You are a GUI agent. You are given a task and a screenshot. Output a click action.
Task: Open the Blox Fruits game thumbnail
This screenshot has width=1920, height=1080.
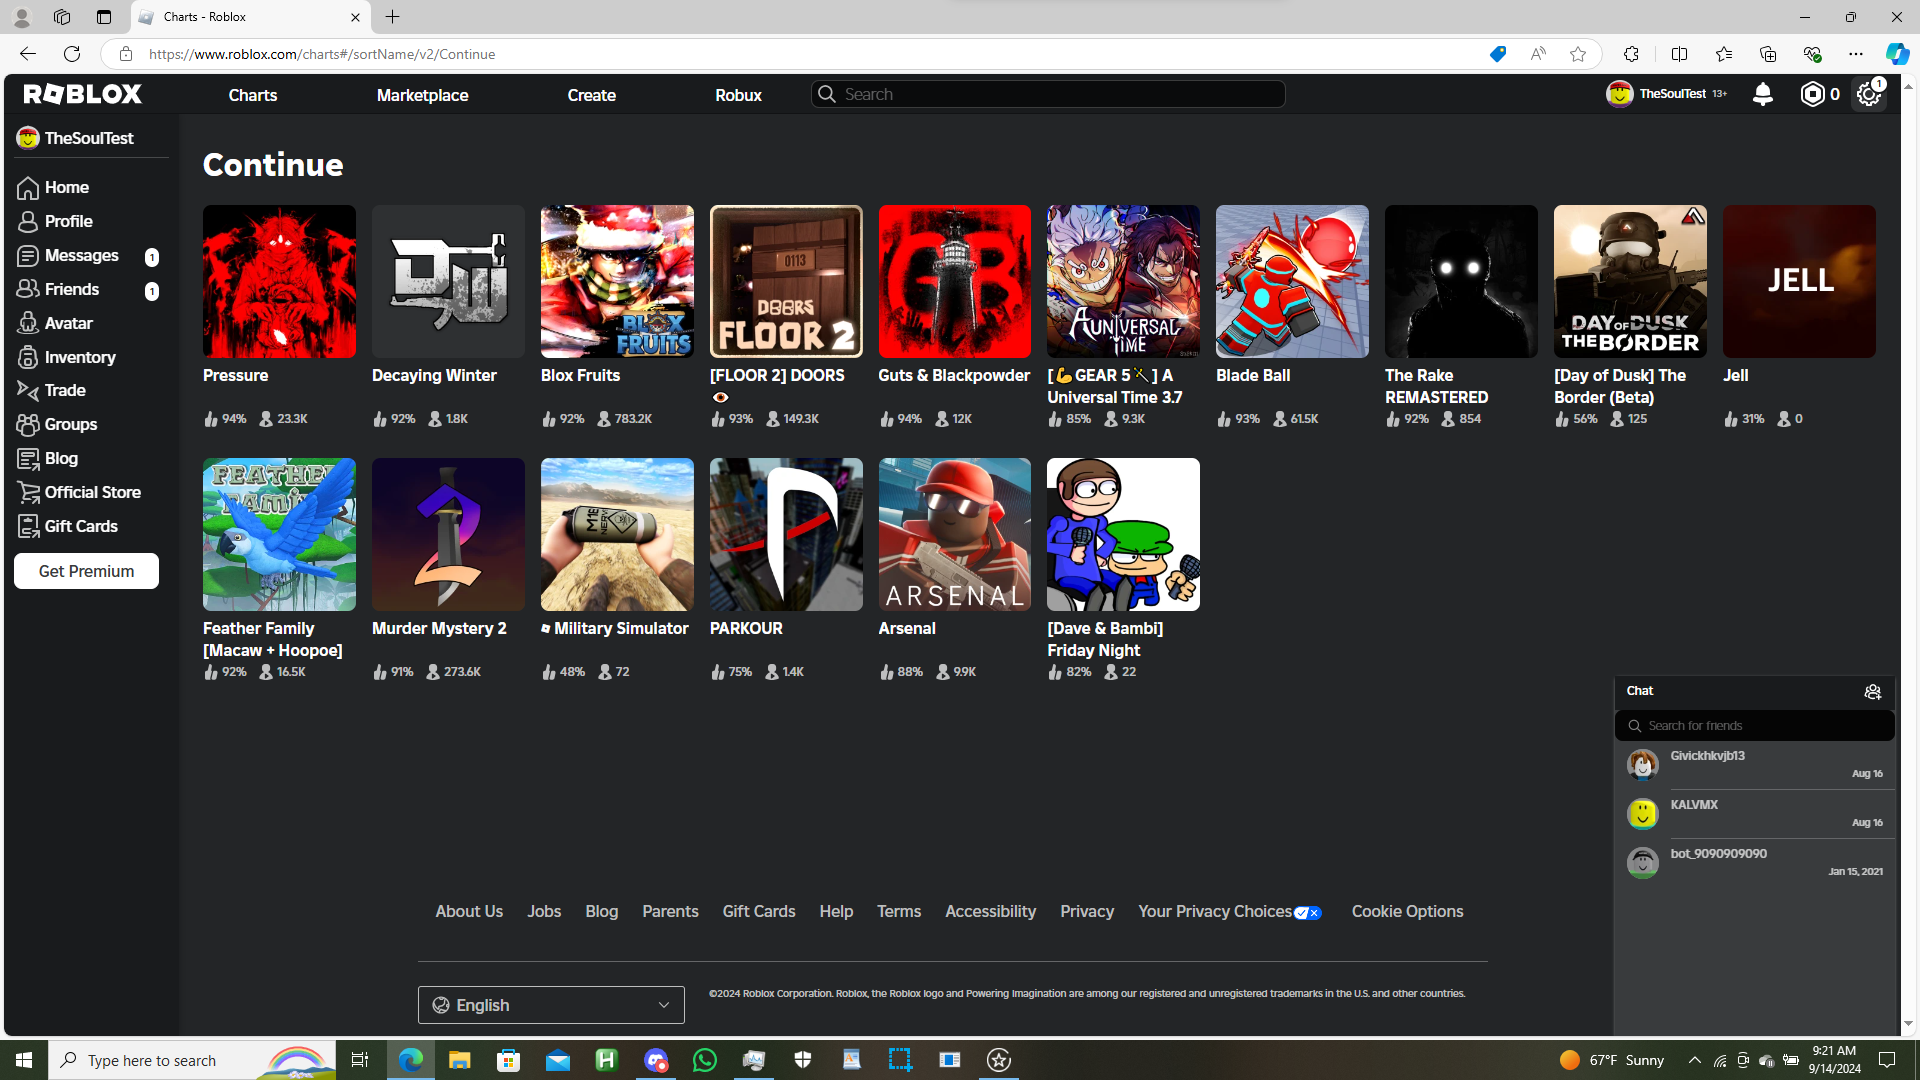pos(617,281)
